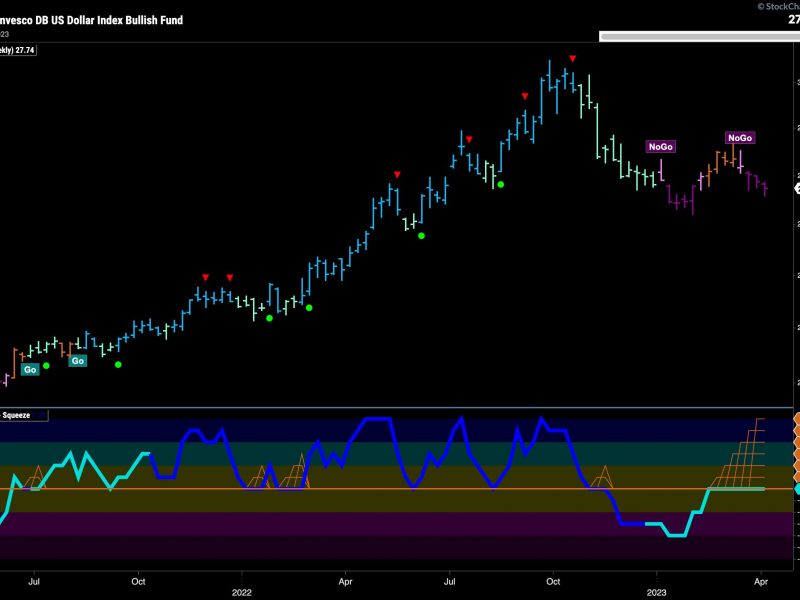This screenshot has height=600, width=800.
Task: Click the NoGo flag near March 2023
Action: tap(740, 138)
